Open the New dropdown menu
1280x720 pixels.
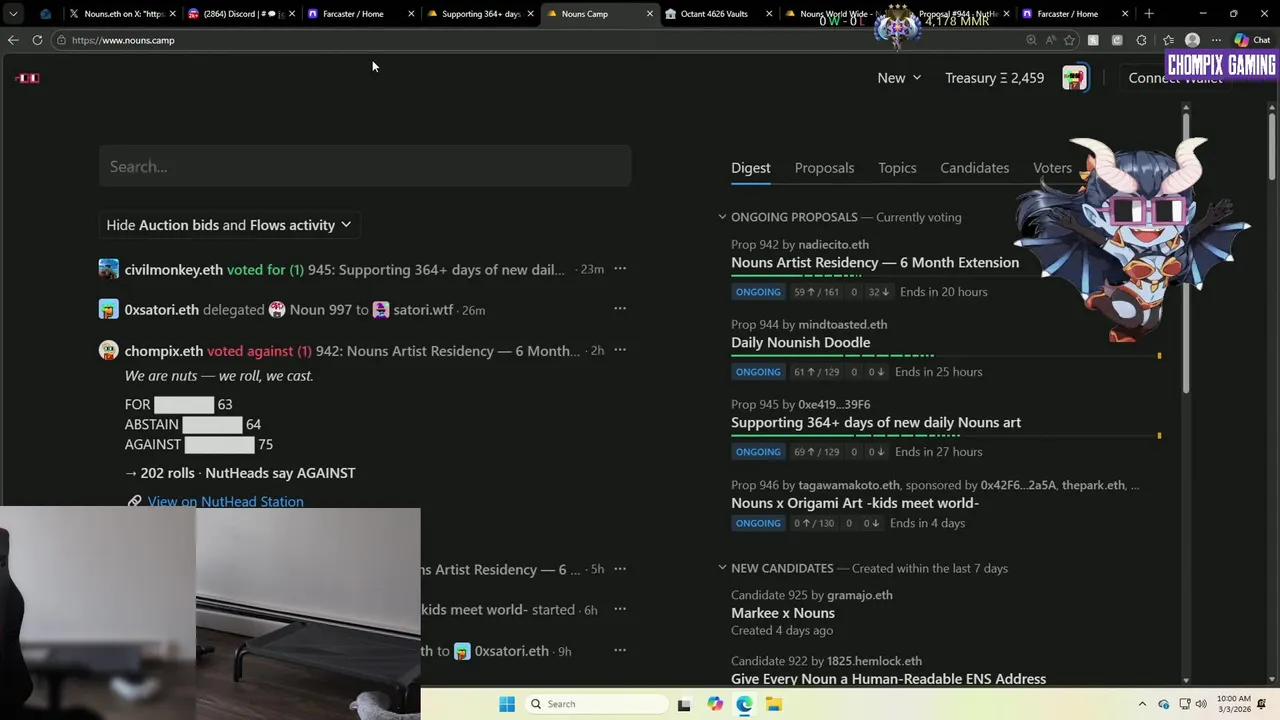point(899,78)
